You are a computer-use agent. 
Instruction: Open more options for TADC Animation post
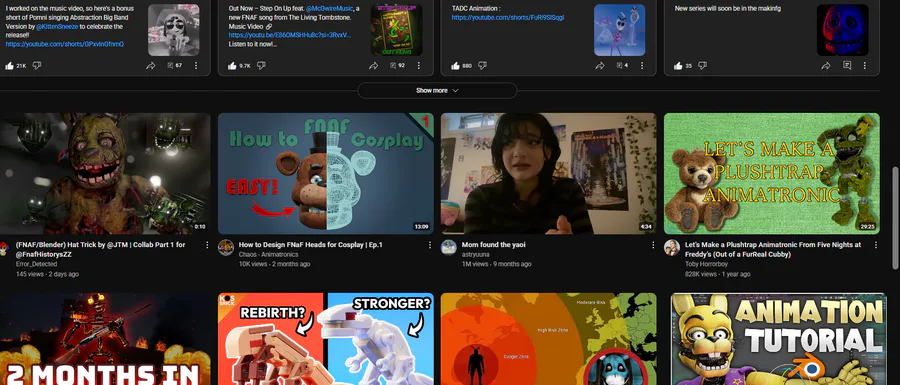pos(642,66)
